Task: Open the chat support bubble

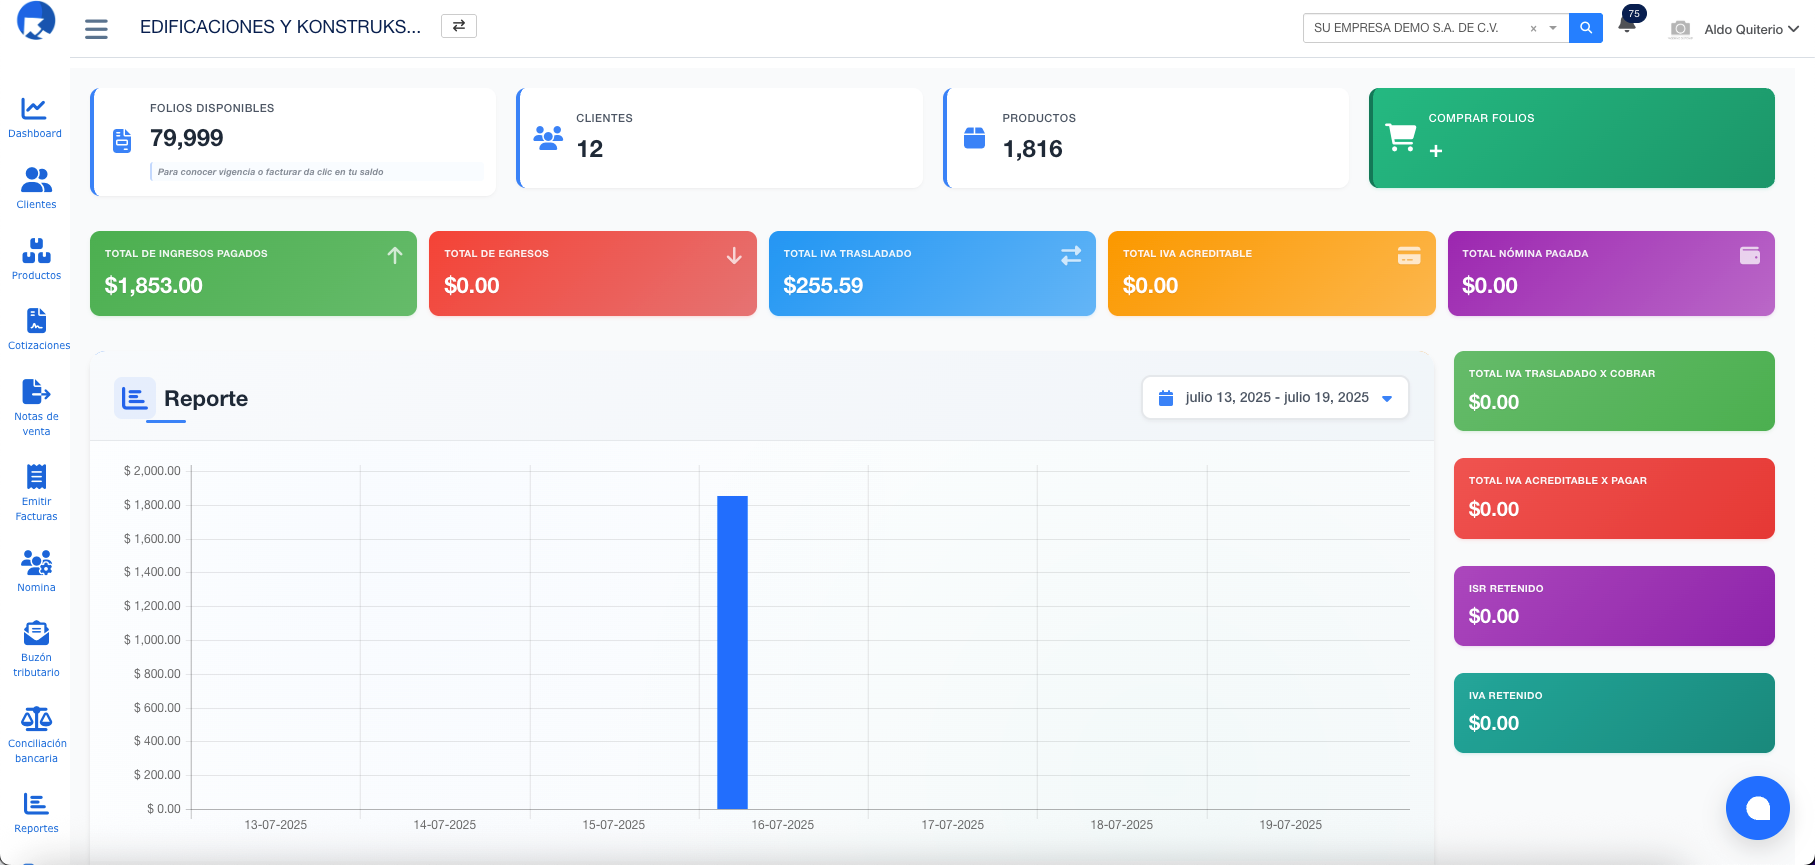Action: pyautogui.click(x=1757, y=808)
